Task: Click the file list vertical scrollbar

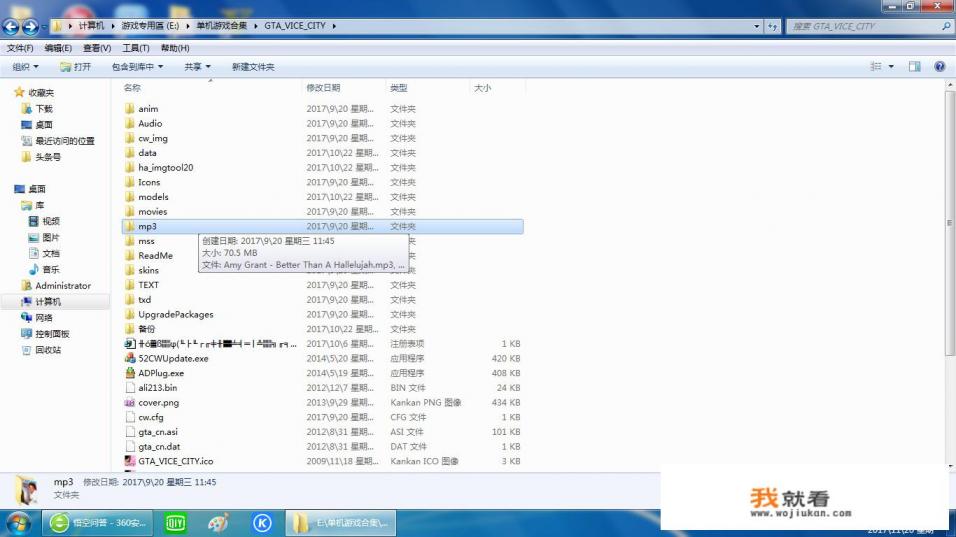Action: [x=949, y=270]
